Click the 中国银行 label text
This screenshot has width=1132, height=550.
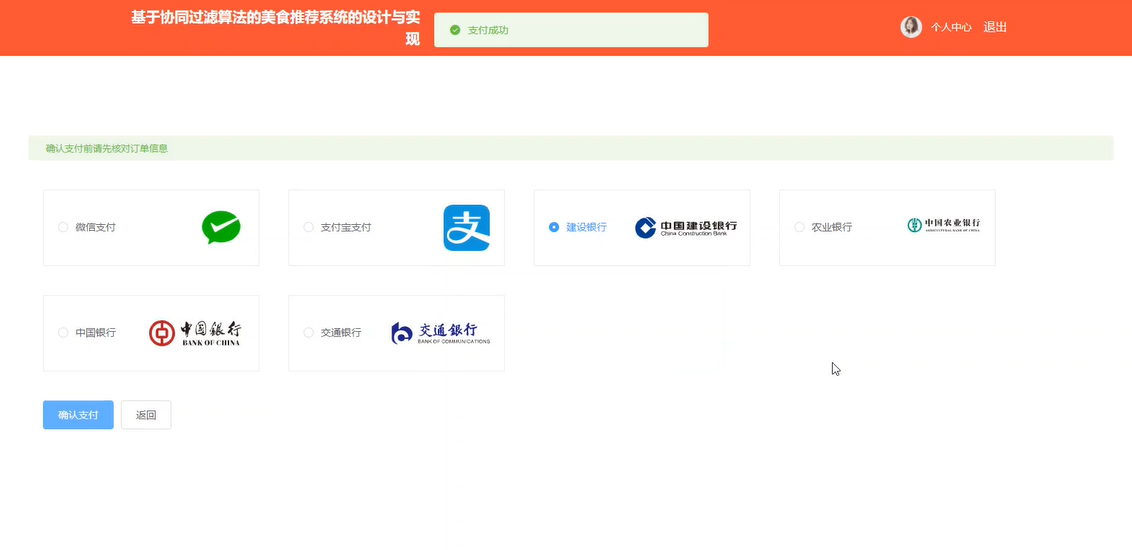tap(95, 333)
